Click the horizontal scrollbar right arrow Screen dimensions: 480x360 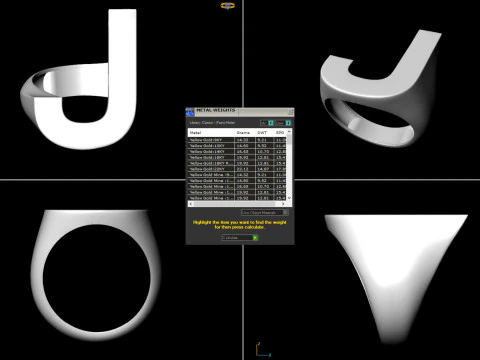pyautogui.click(x=283, y=204)
